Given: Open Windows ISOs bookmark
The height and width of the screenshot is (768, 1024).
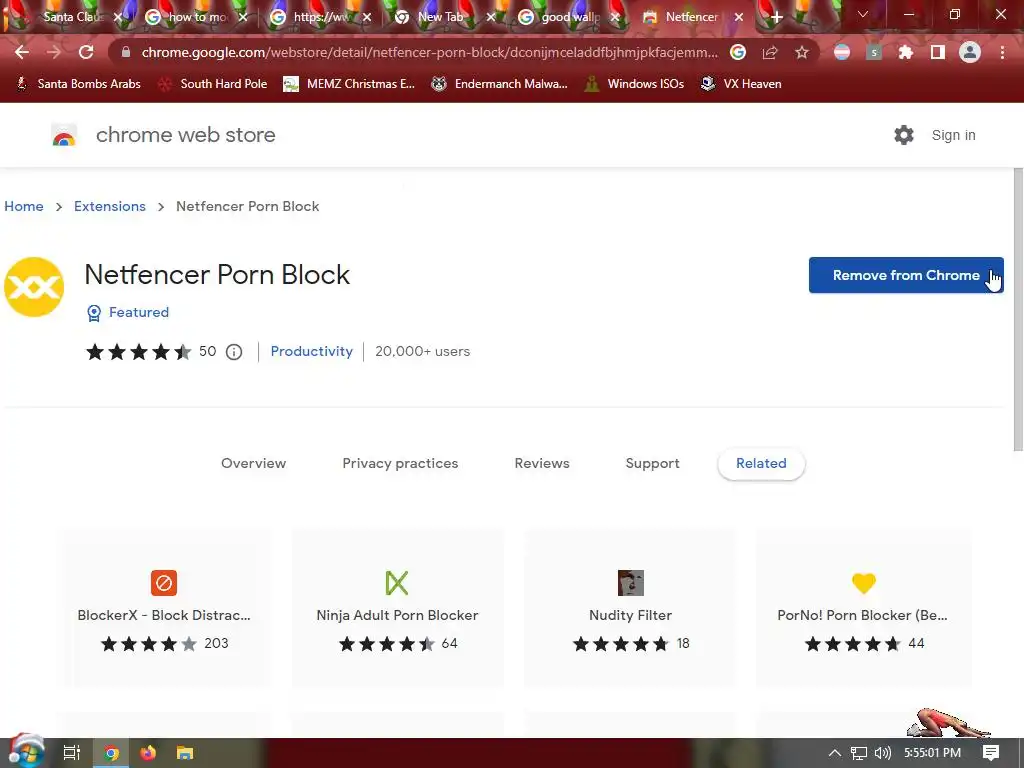Looking at the screenshot, I should 634,84.
